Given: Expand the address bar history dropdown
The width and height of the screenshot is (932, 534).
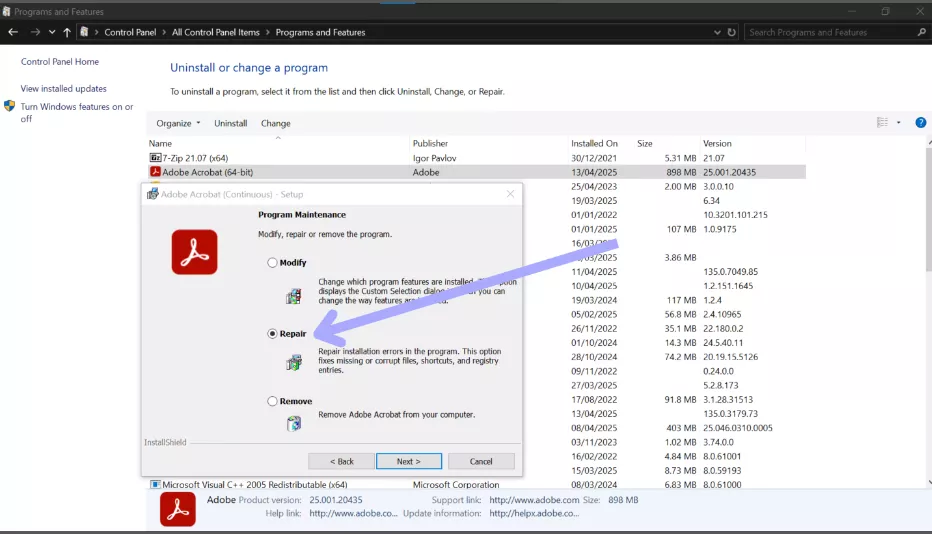Looking at the screenshot, I should [x=717, y=32].
